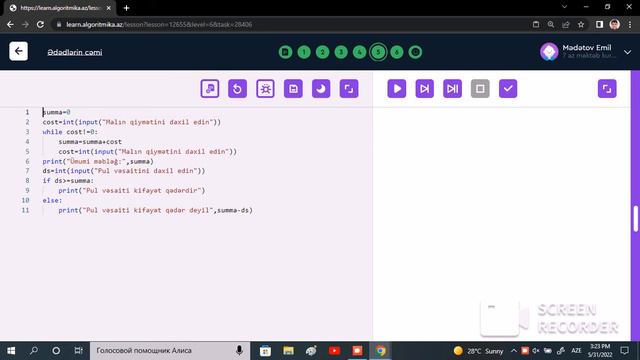This screenshot has height=360, width=640.
Task: Reset the code with the undo arrow icon
Action: pos(238,89)
